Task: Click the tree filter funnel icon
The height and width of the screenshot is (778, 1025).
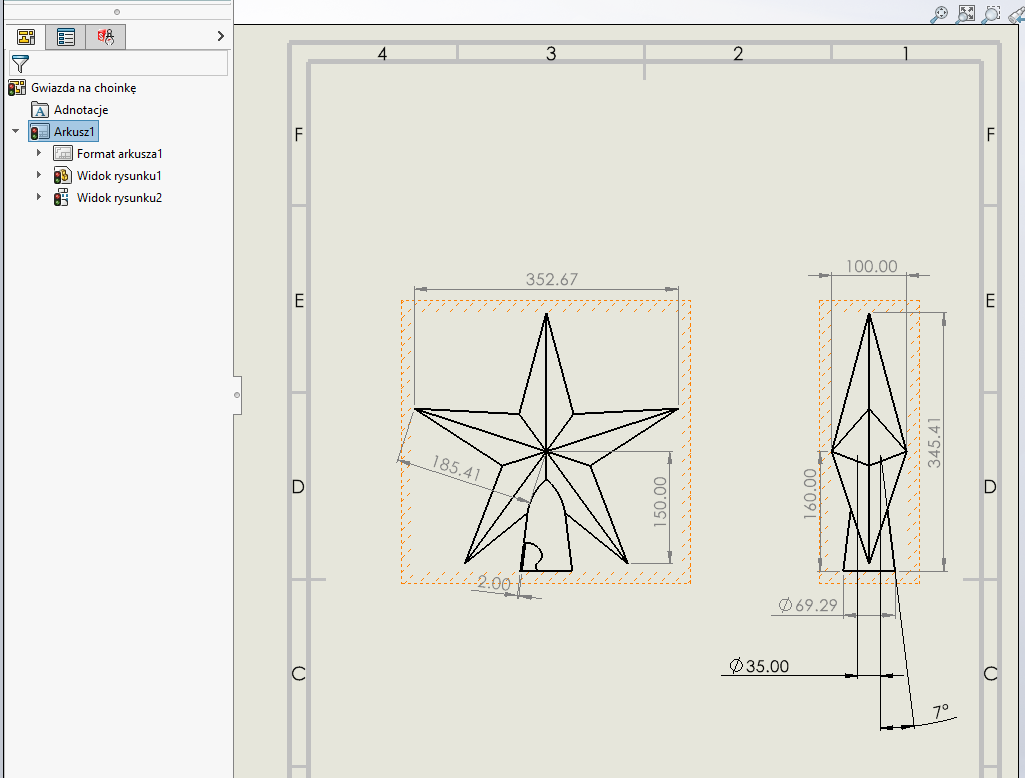Action: (x=20, y=64)
